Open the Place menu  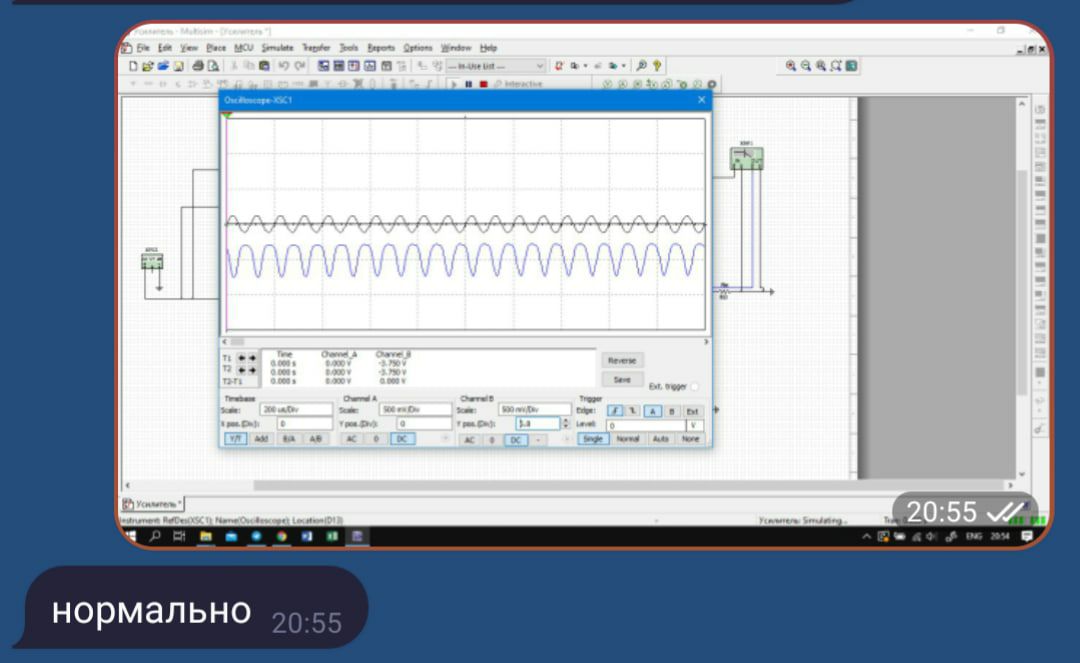(216, 48)
